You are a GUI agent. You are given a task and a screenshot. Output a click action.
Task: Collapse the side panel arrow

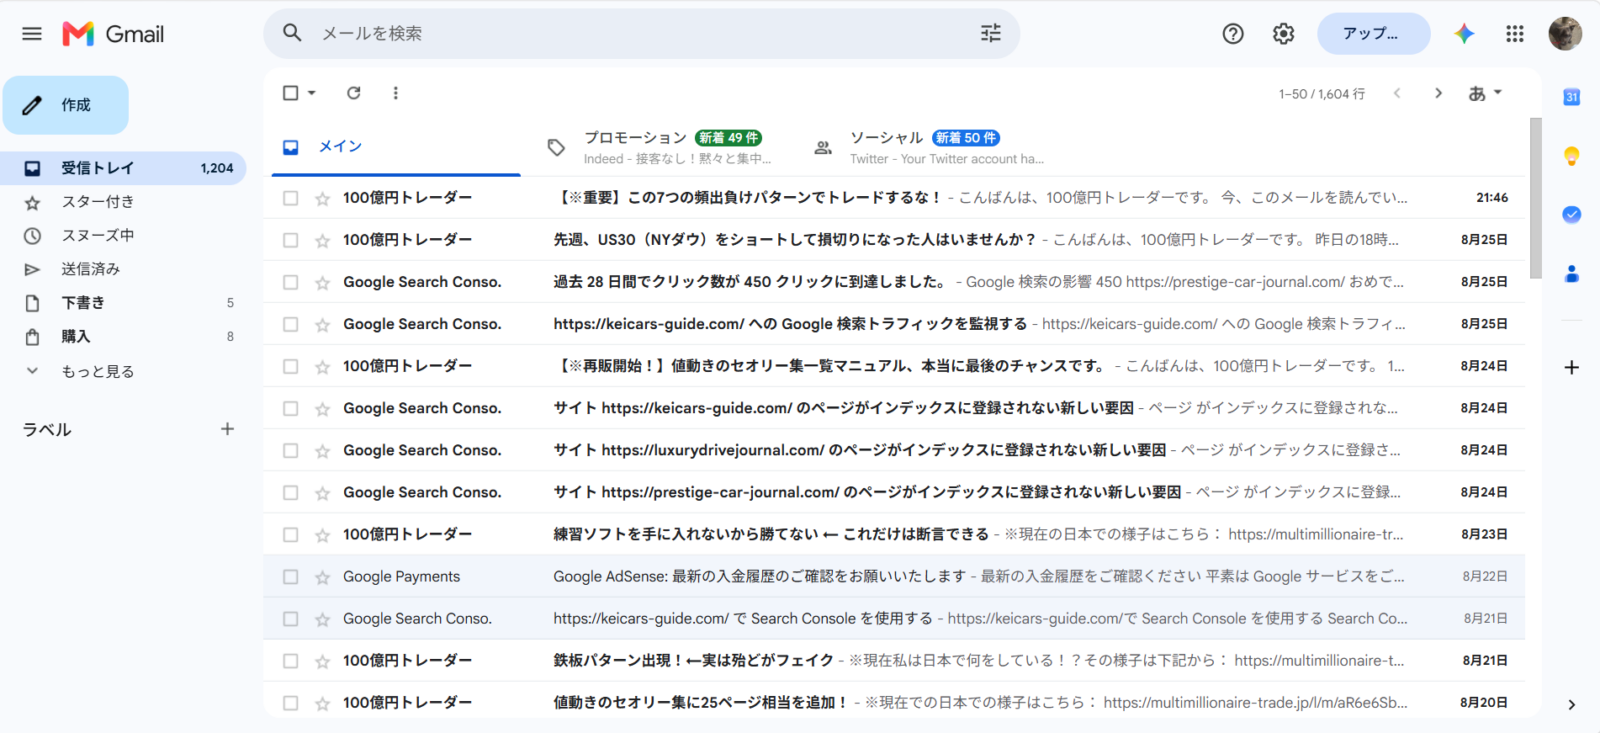1572,705
